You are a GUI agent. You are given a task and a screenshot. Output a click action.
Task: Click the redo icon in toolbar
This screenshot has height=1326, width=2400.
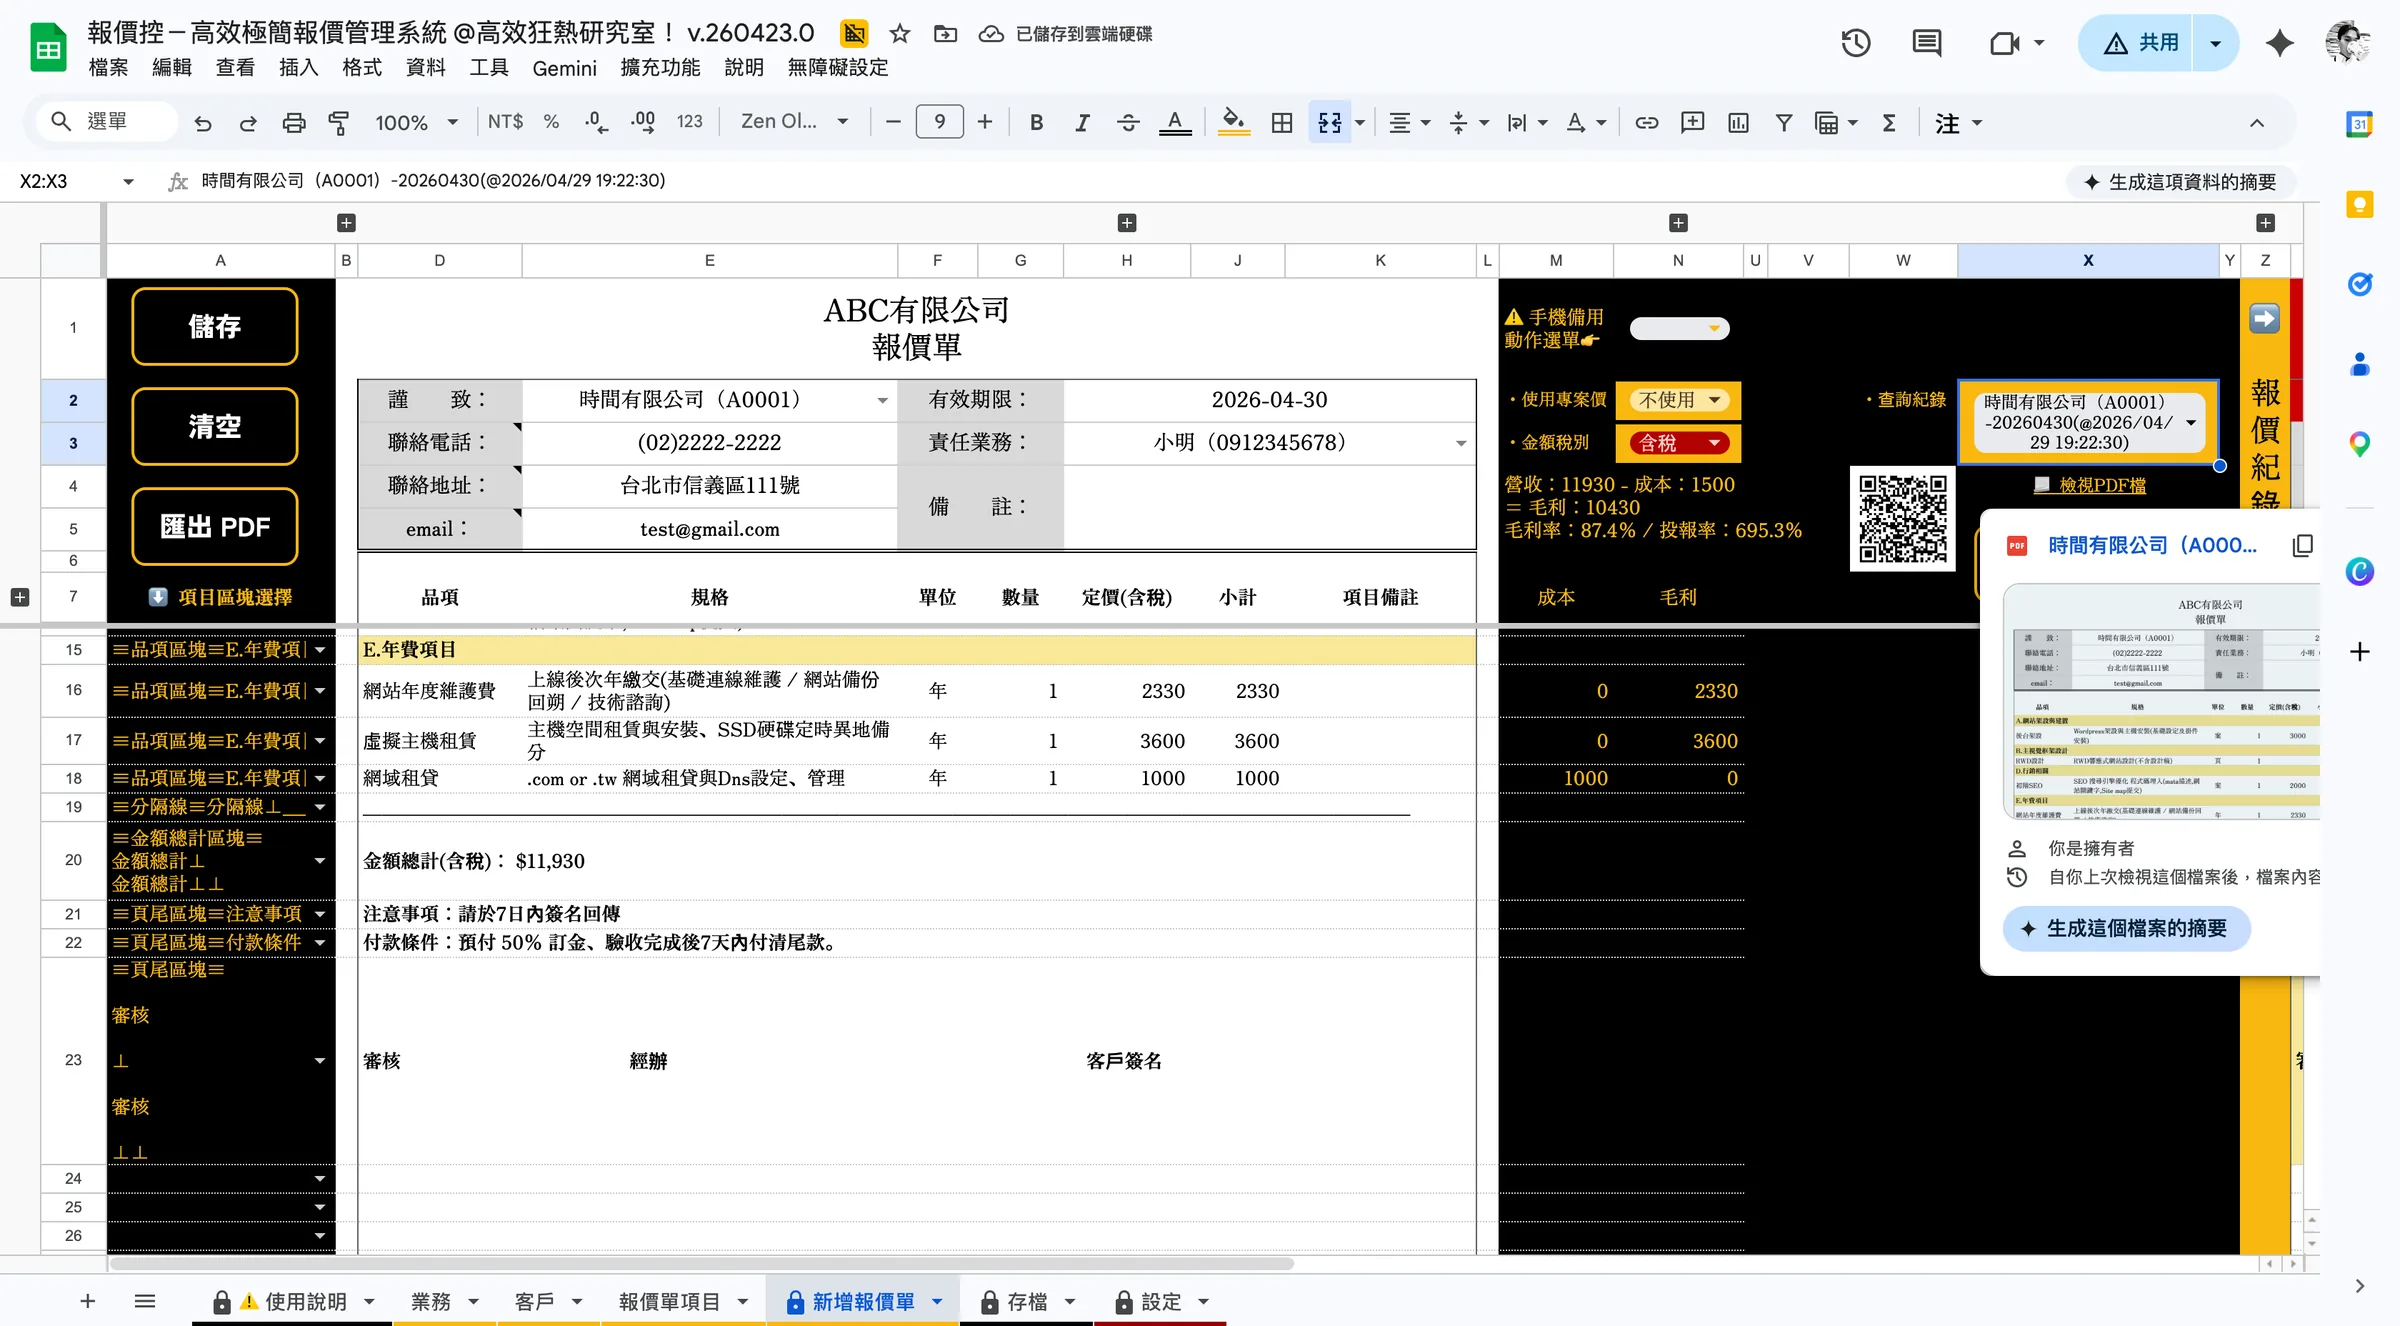248,123
